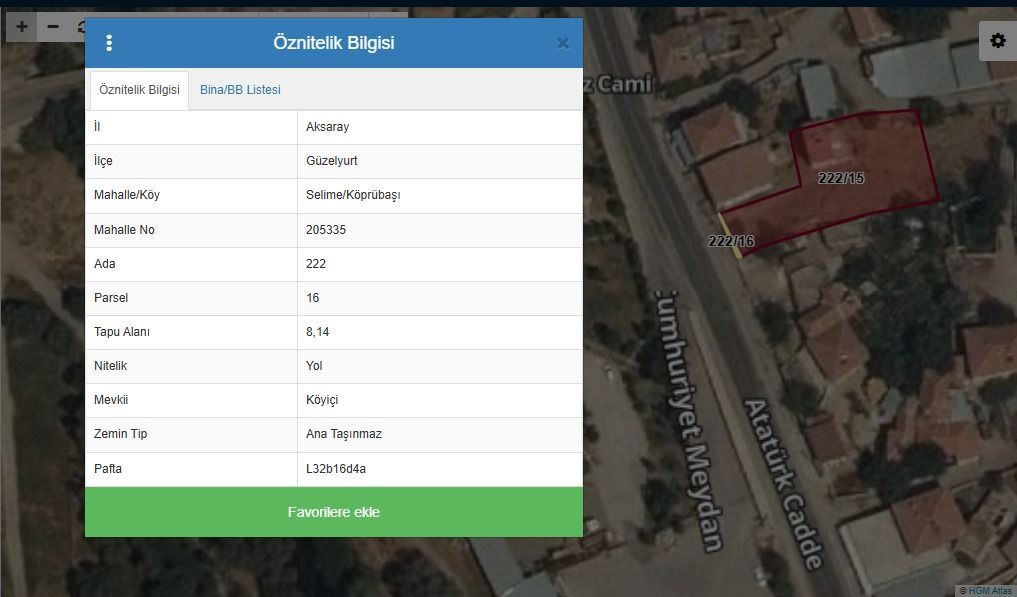Switch to the Bina/BB Listesi tab

tap(240, 90)
